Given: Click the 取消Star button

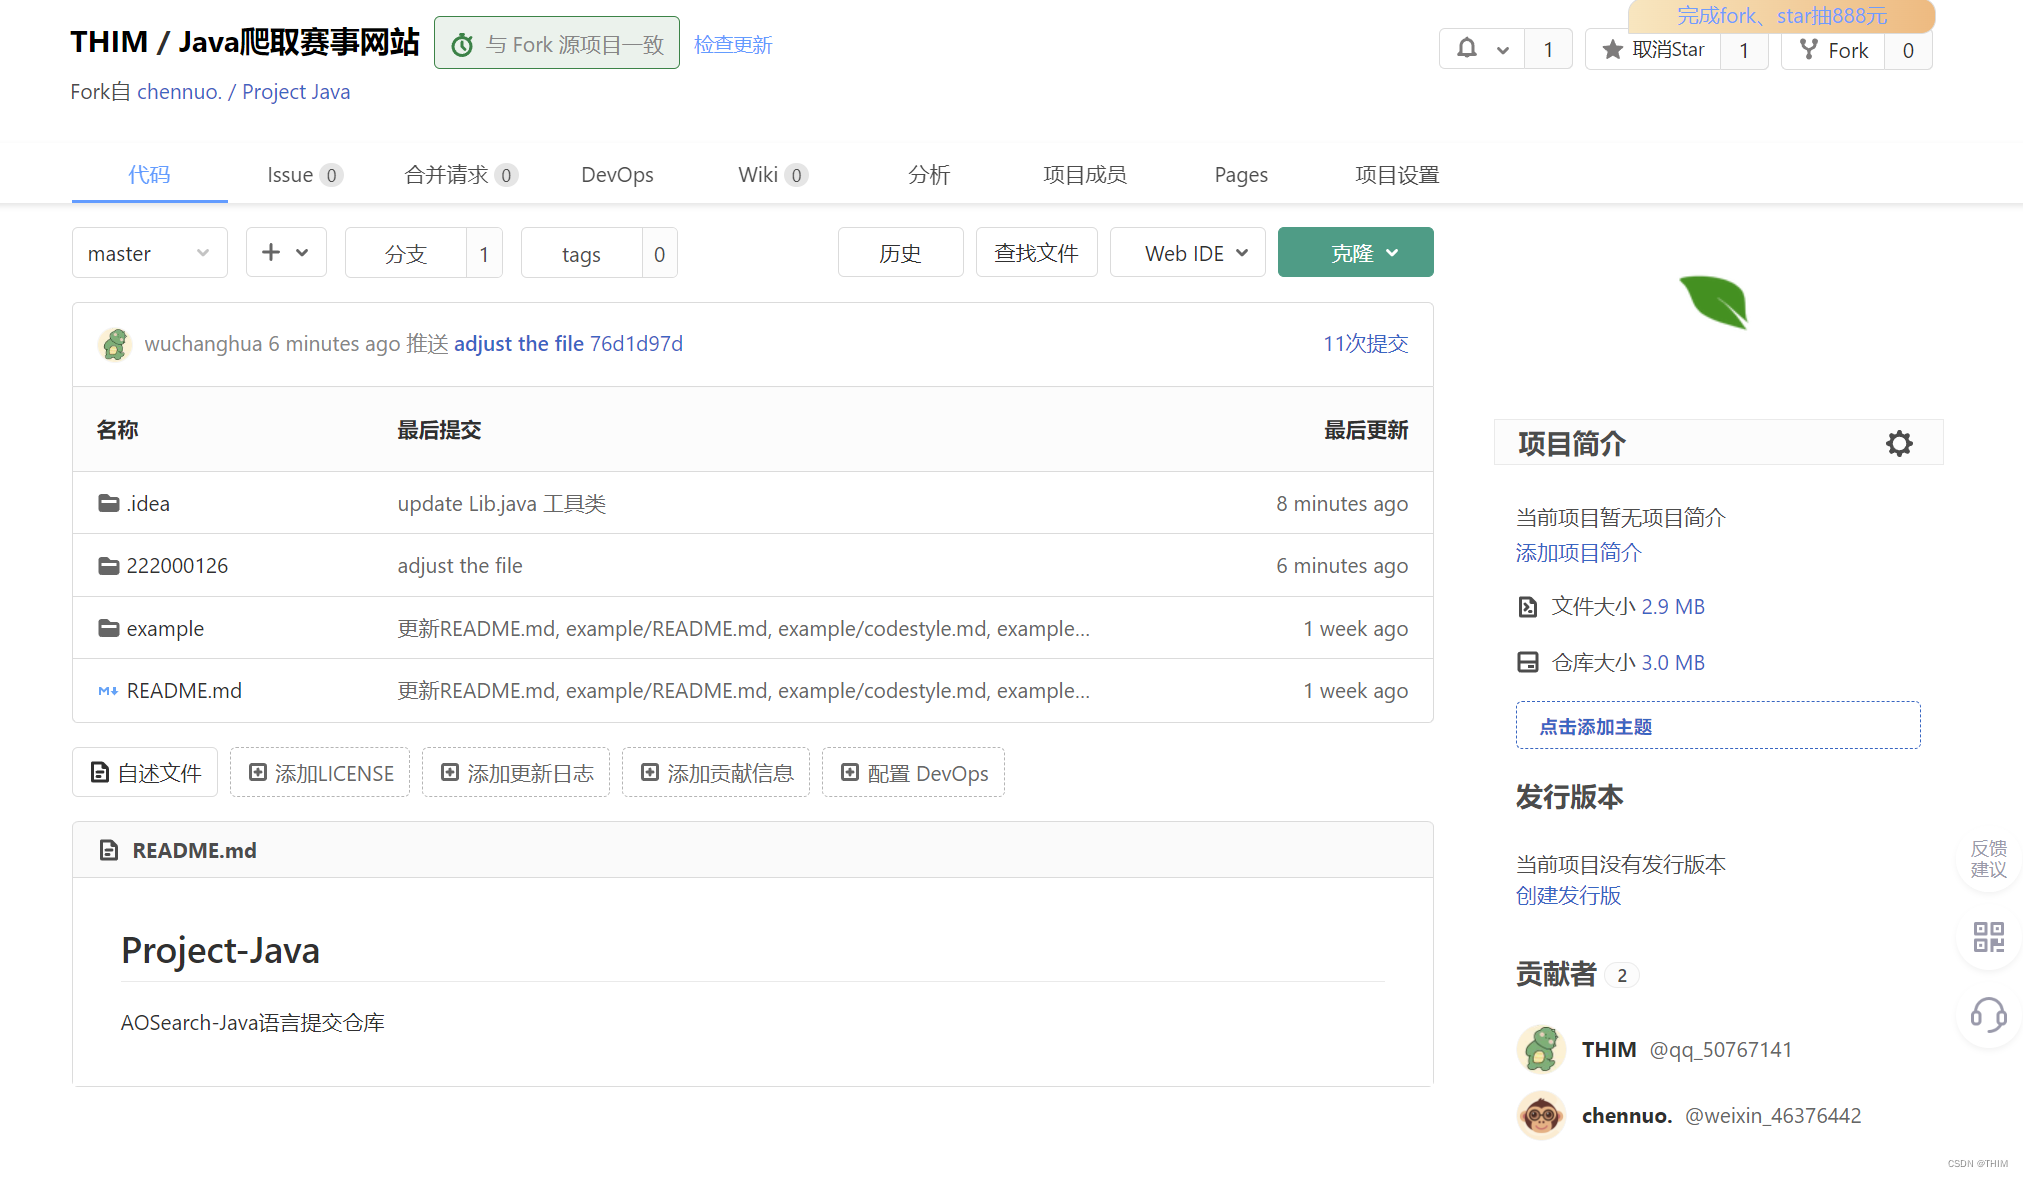Looking at the screenshot, I should [x=1653, y=49].
